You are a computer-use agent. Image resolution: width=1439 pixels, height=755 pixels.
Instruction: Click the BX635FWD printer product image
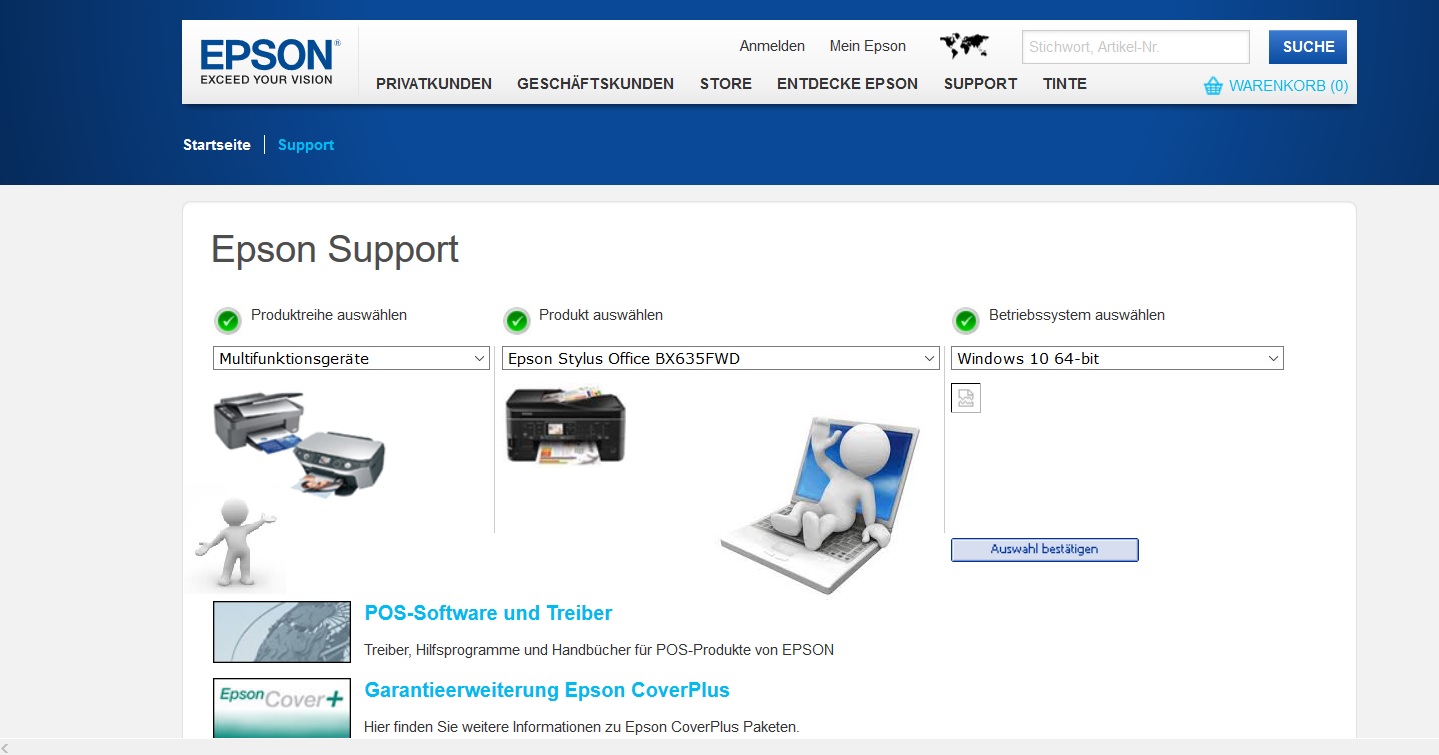pyautogui.click(x=566, y=425)
